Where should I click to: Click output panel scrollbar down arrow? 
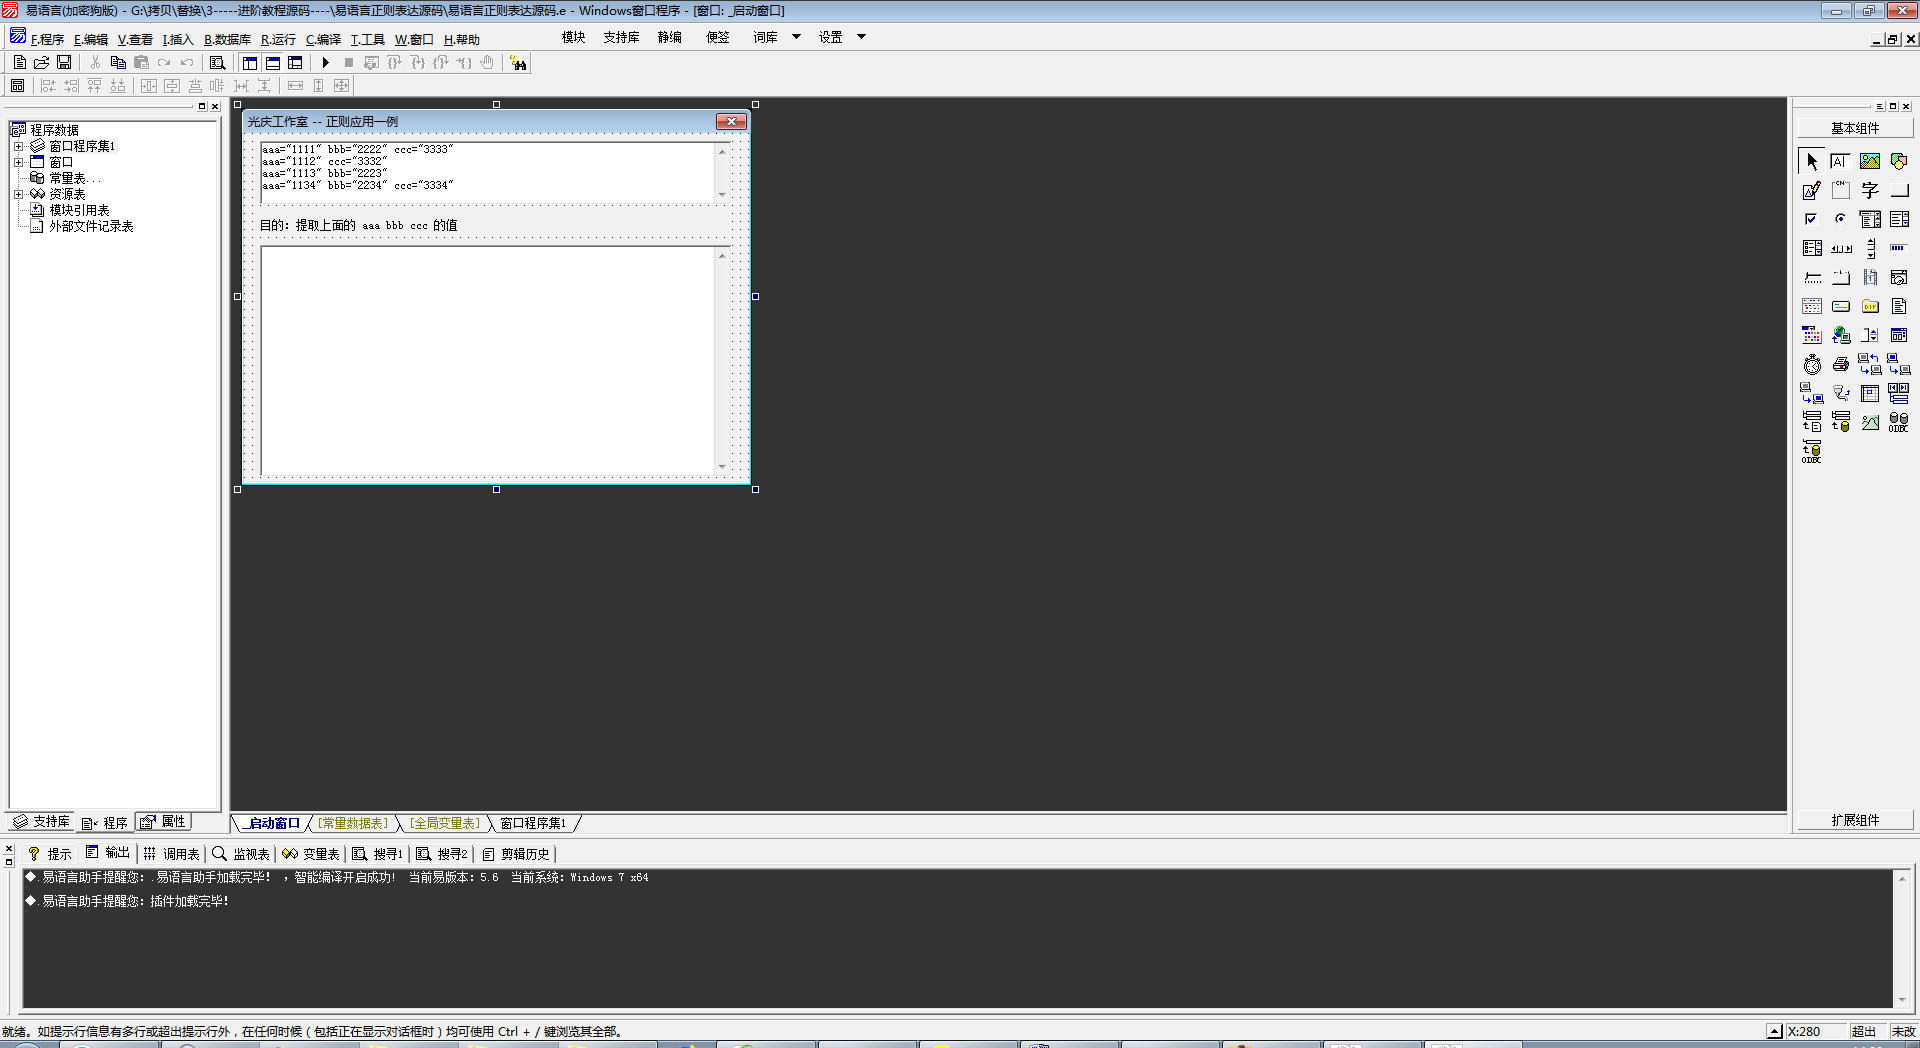(1902, 1000)
